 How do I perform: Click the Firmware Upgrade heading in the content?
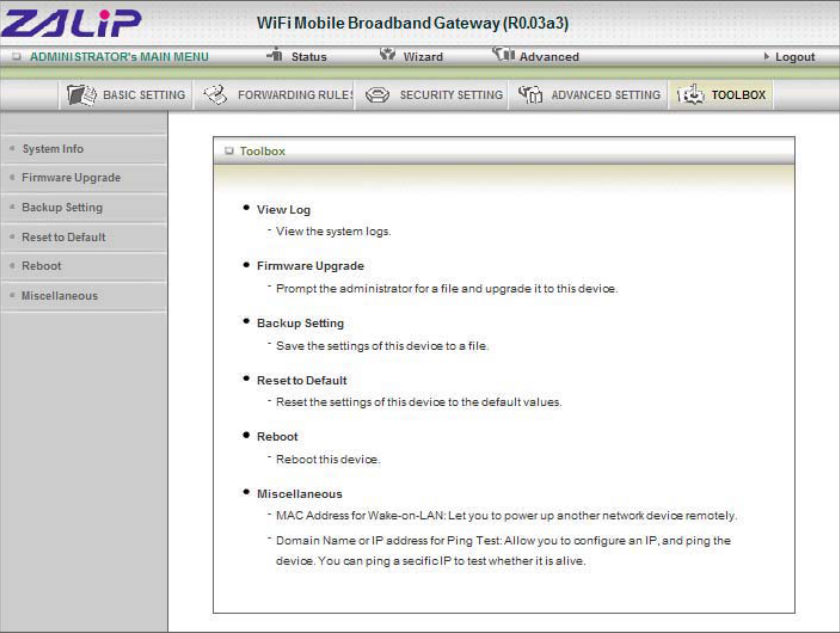click(x=310, y=266)
